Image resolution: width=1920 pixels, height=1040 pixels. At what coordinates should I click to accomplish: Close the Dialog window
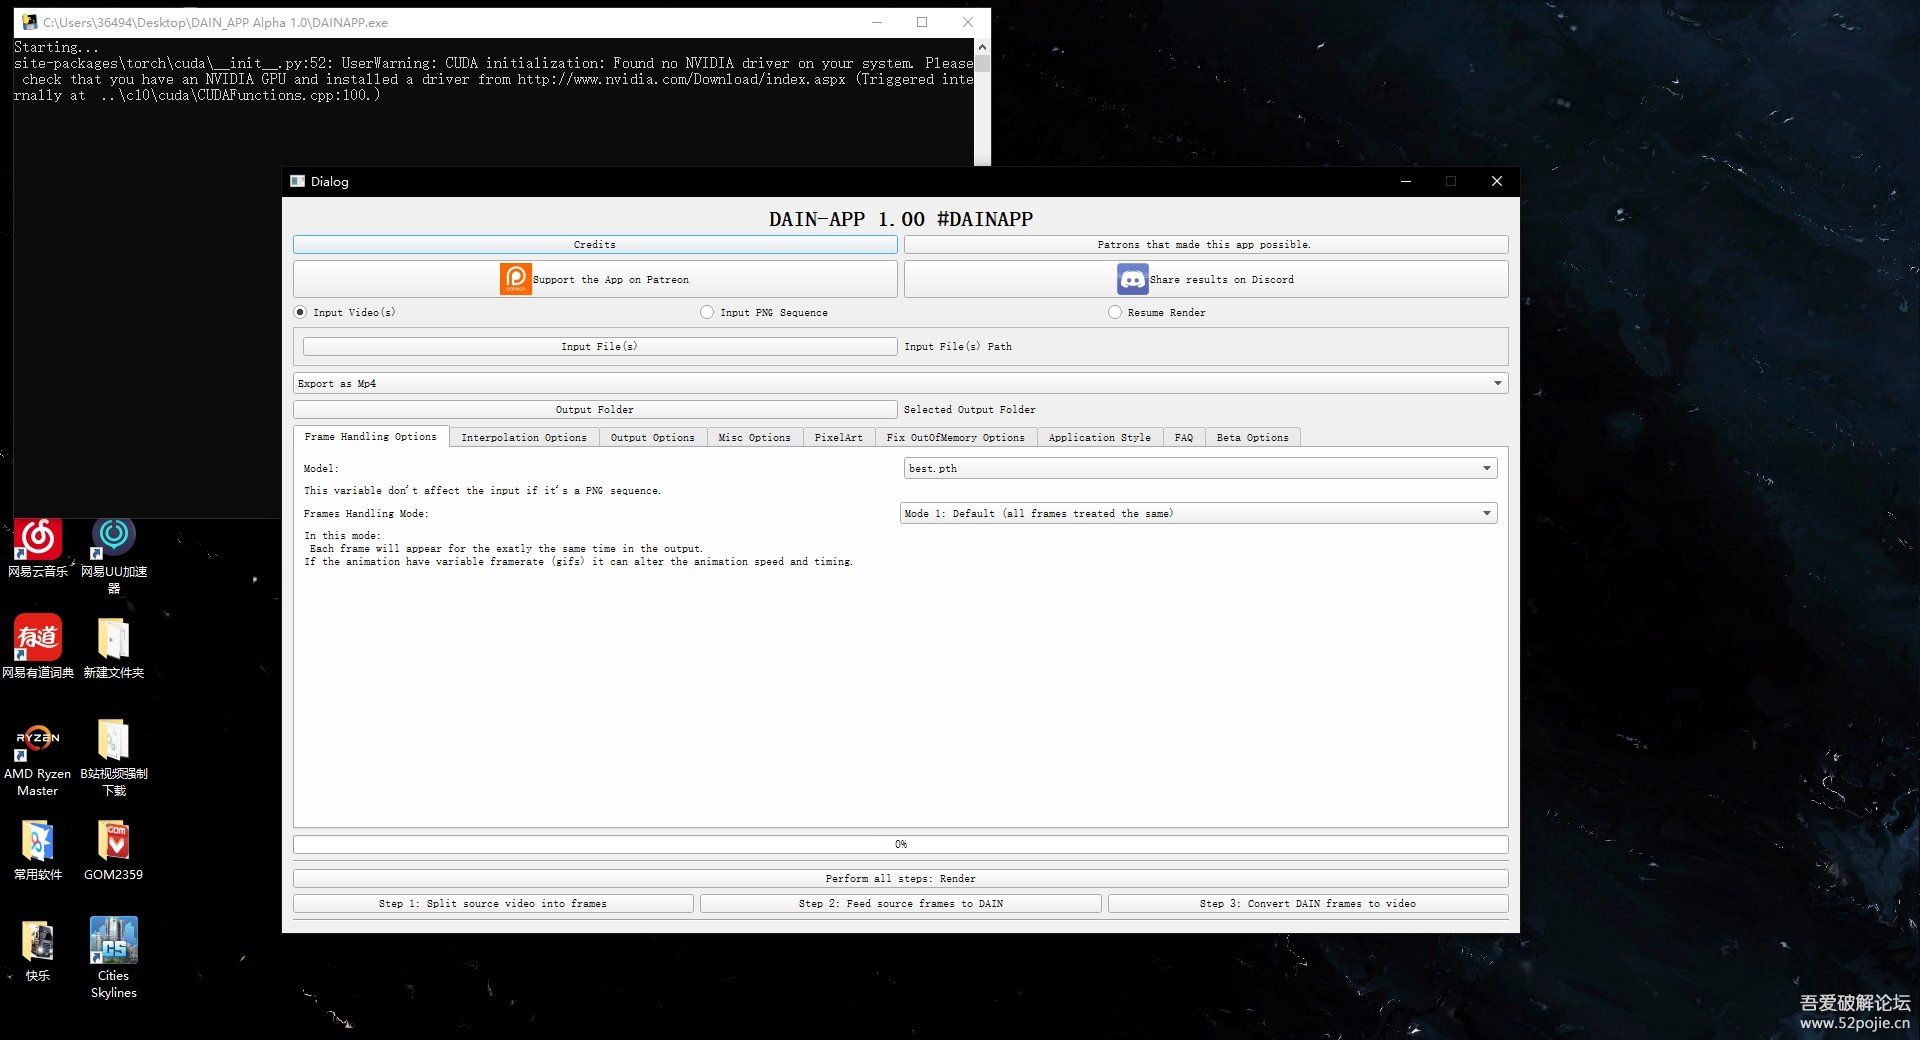point(1497,181)
